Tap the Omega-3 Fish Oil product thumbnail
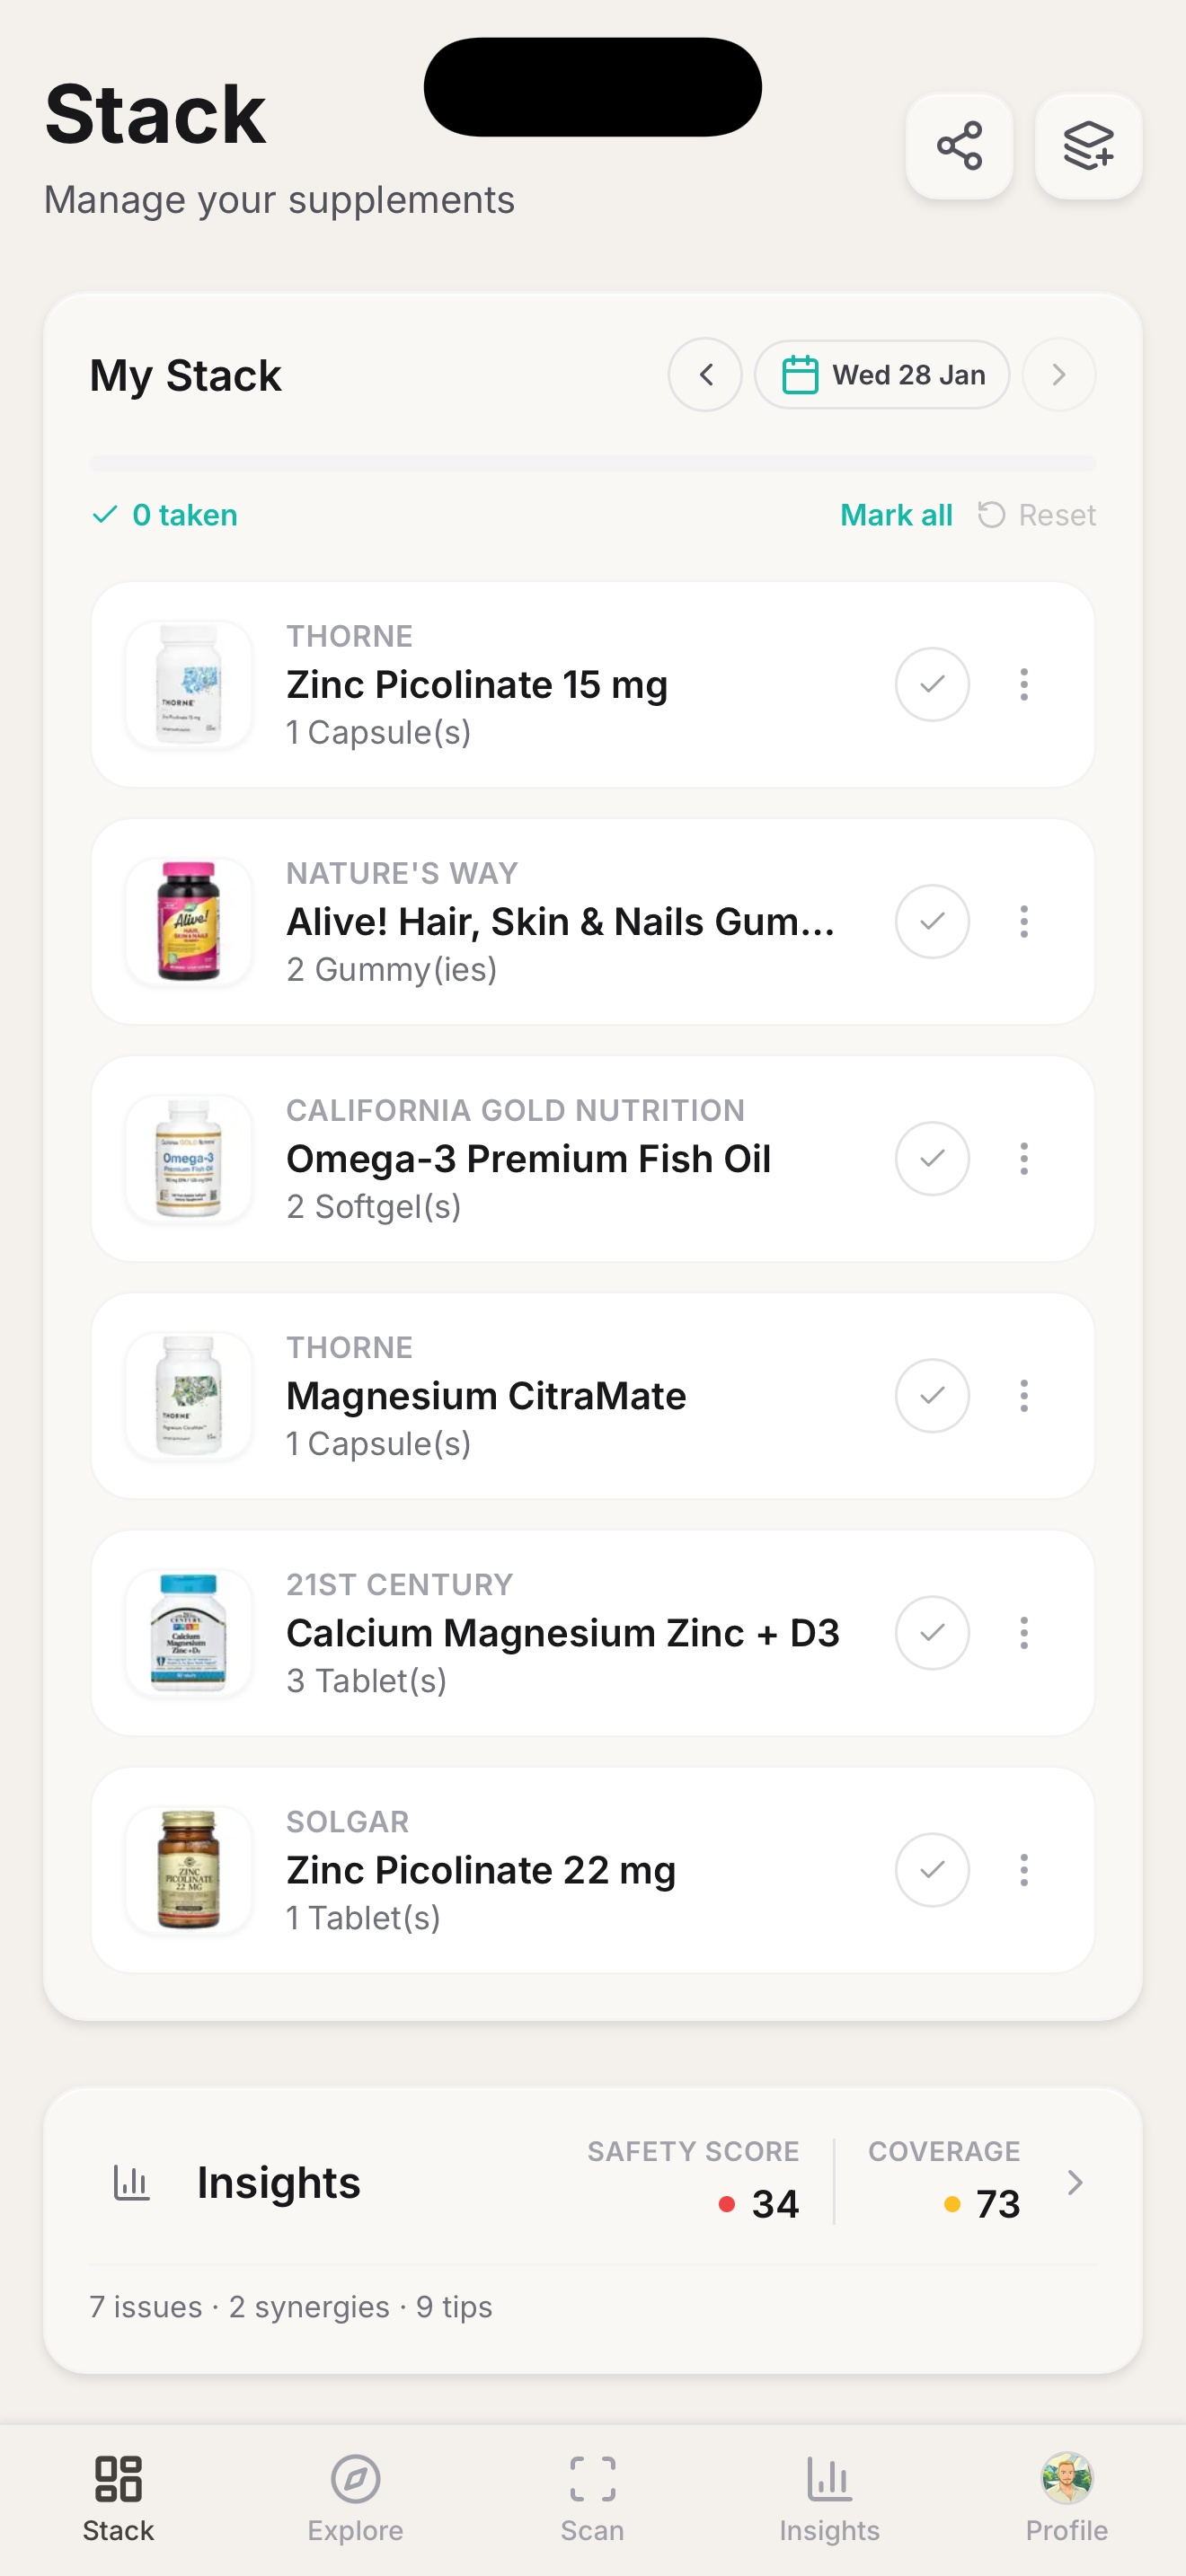The image size is (1186, 2576). (189, 1158)
